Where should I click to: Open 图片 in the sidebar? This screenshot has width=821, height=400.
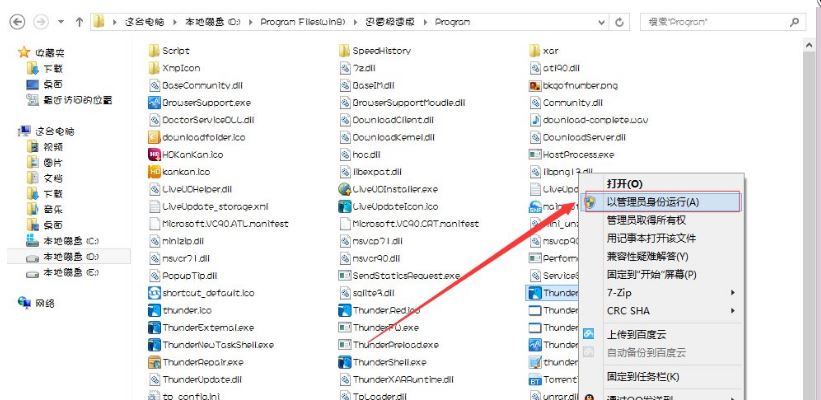(x=53, y=163)
